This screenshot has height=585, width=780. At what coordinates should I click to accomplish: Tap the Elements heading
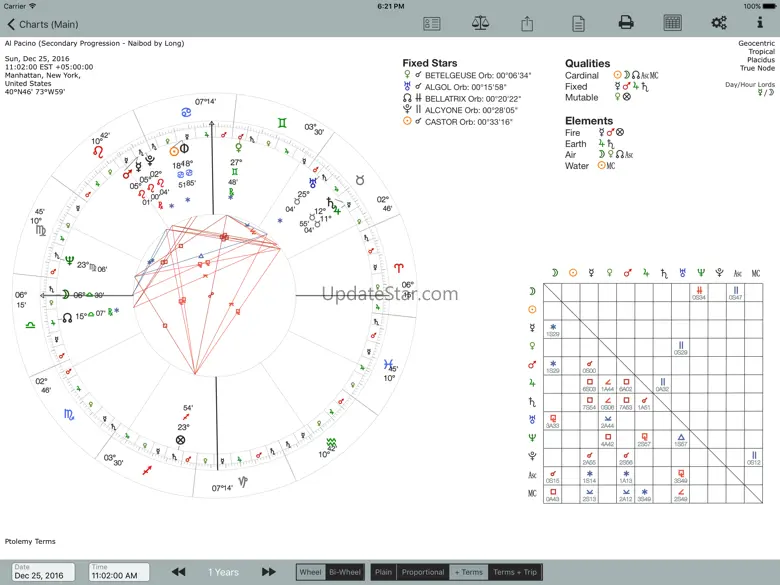tap(588, 121)
